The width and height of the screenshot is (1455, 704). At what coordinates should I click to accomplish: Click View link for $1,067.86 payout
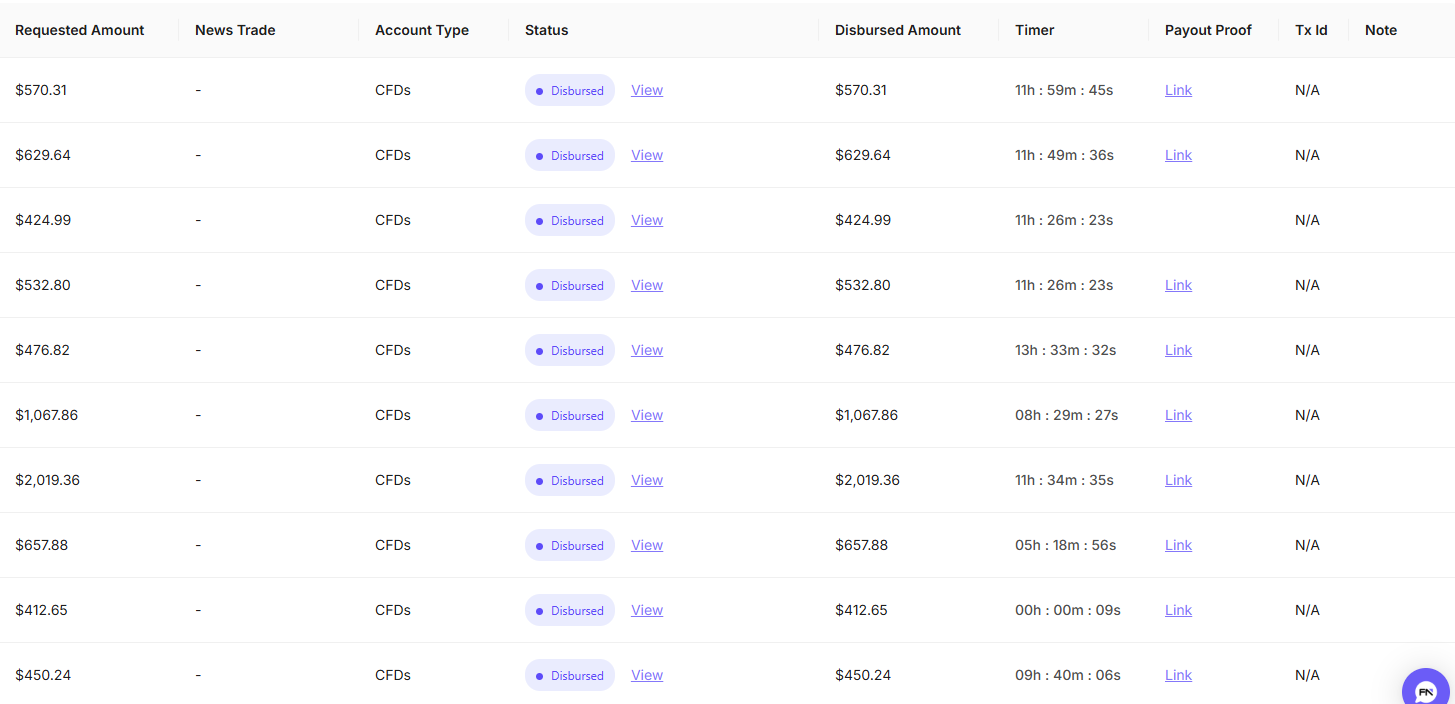(646, 415)
